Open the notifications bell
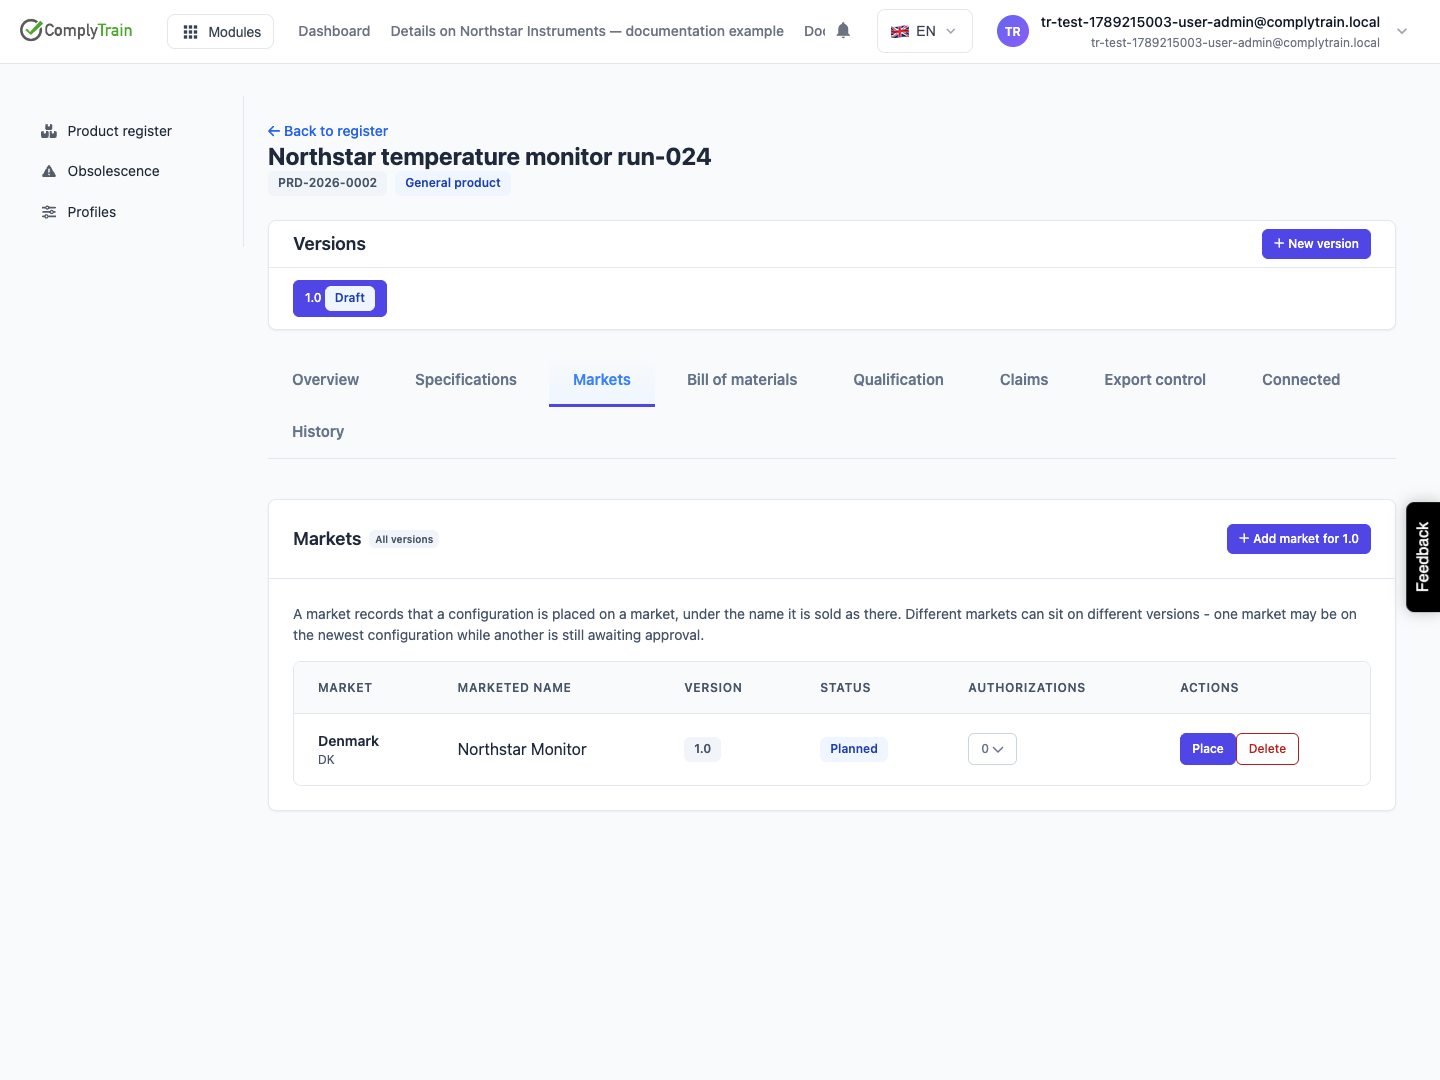Viewport: 1440px width, 1080px height. [x=843, y=31]
